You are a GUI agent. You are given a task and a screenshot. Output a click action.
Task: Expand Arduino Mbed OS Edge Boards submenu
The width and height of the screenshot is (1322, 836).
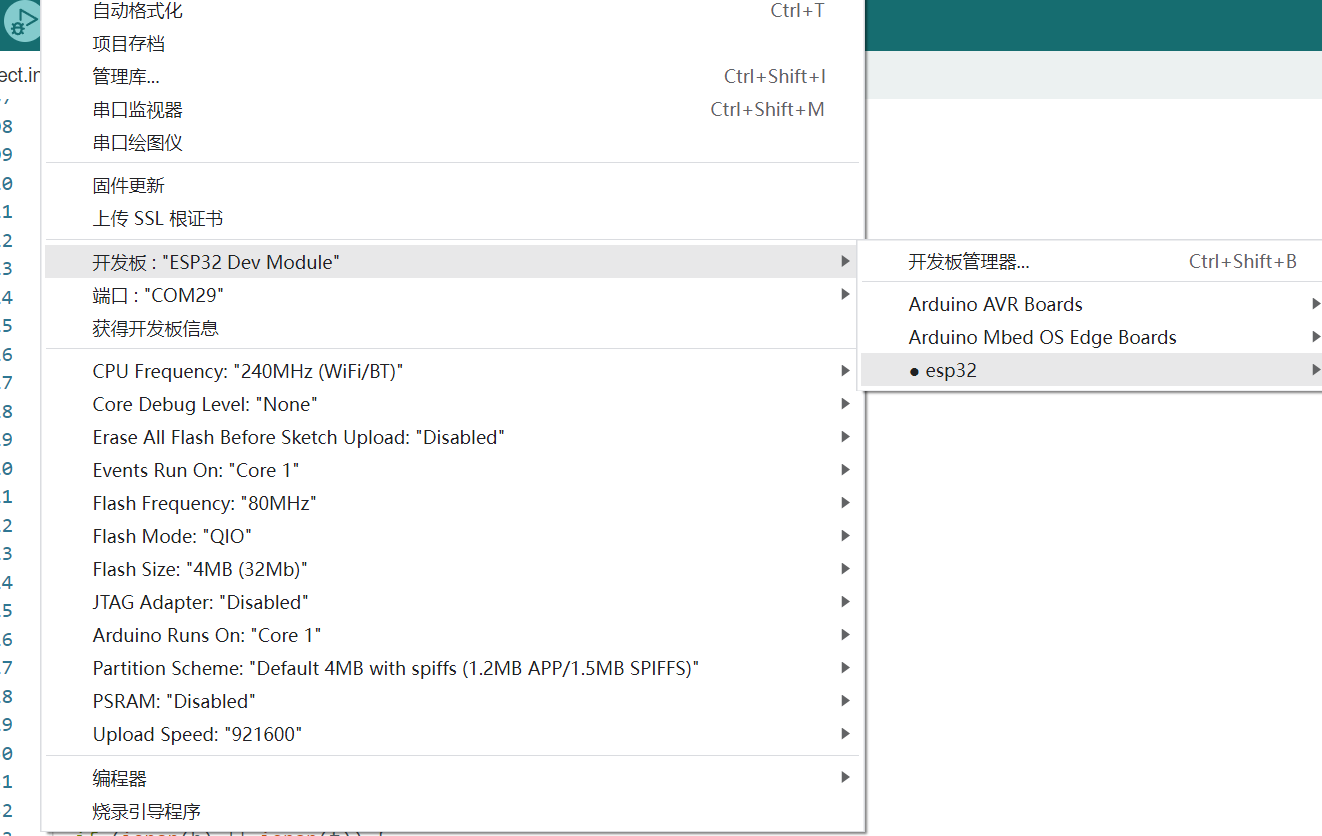pos(1091,337)
